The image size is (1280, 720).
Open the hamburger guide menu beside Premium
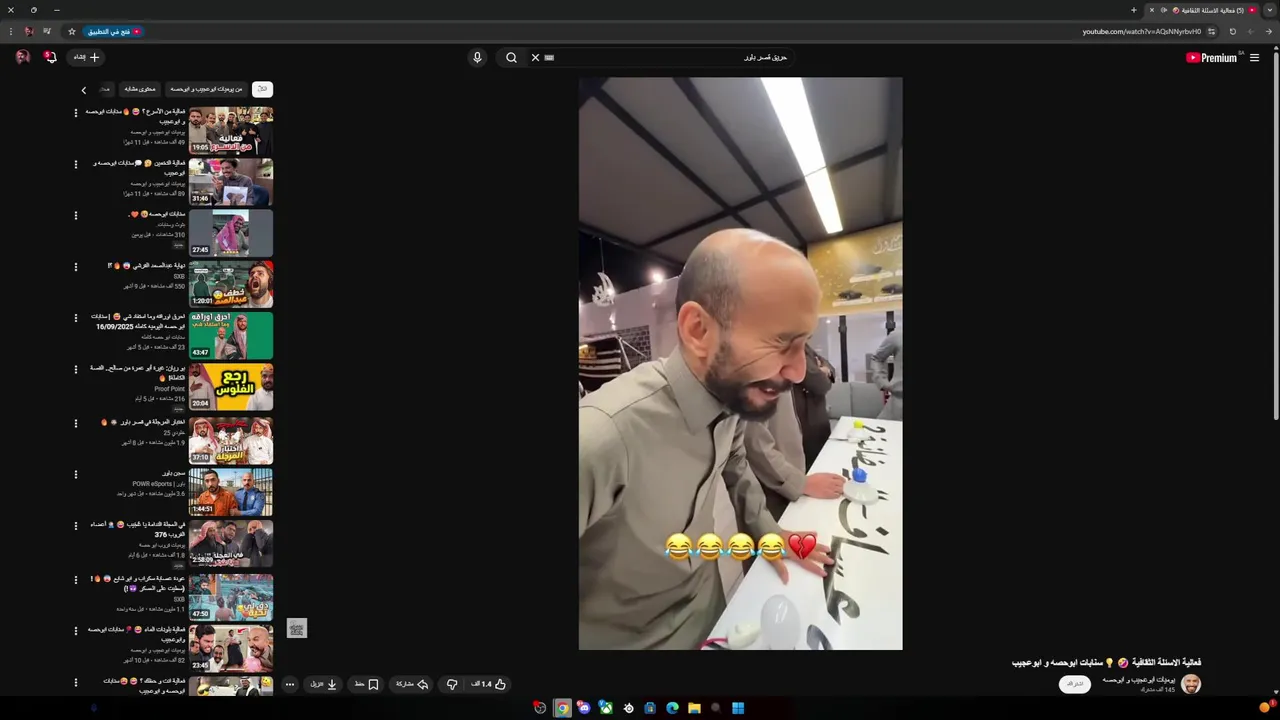pyautogui.click(x=1254, y=58)
